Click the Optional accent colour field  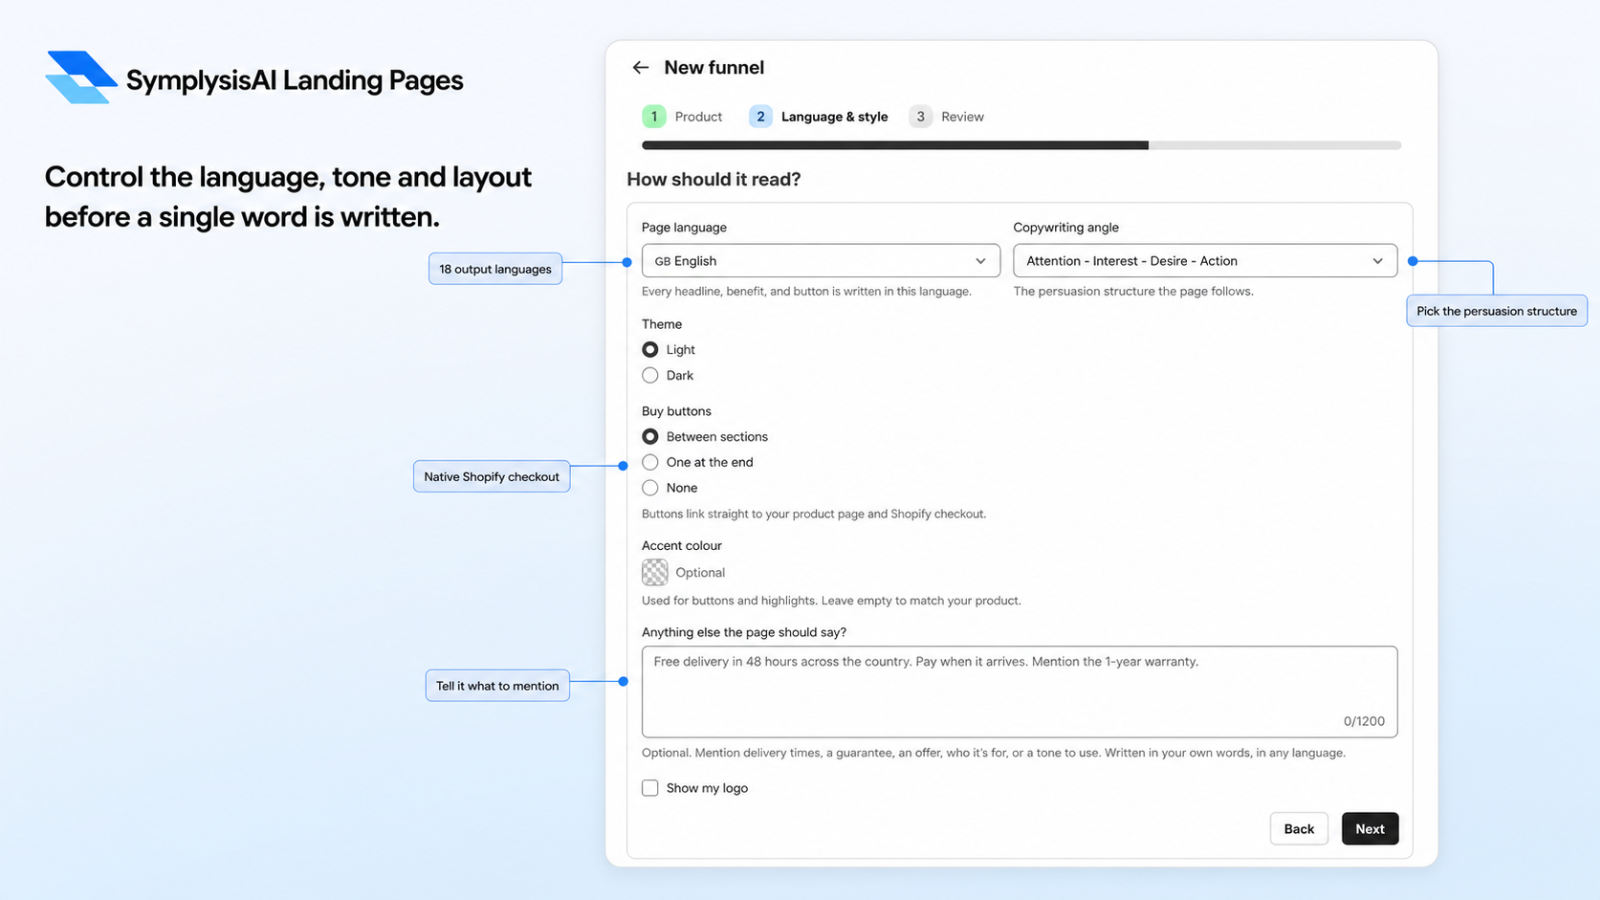tap(700, 573)
